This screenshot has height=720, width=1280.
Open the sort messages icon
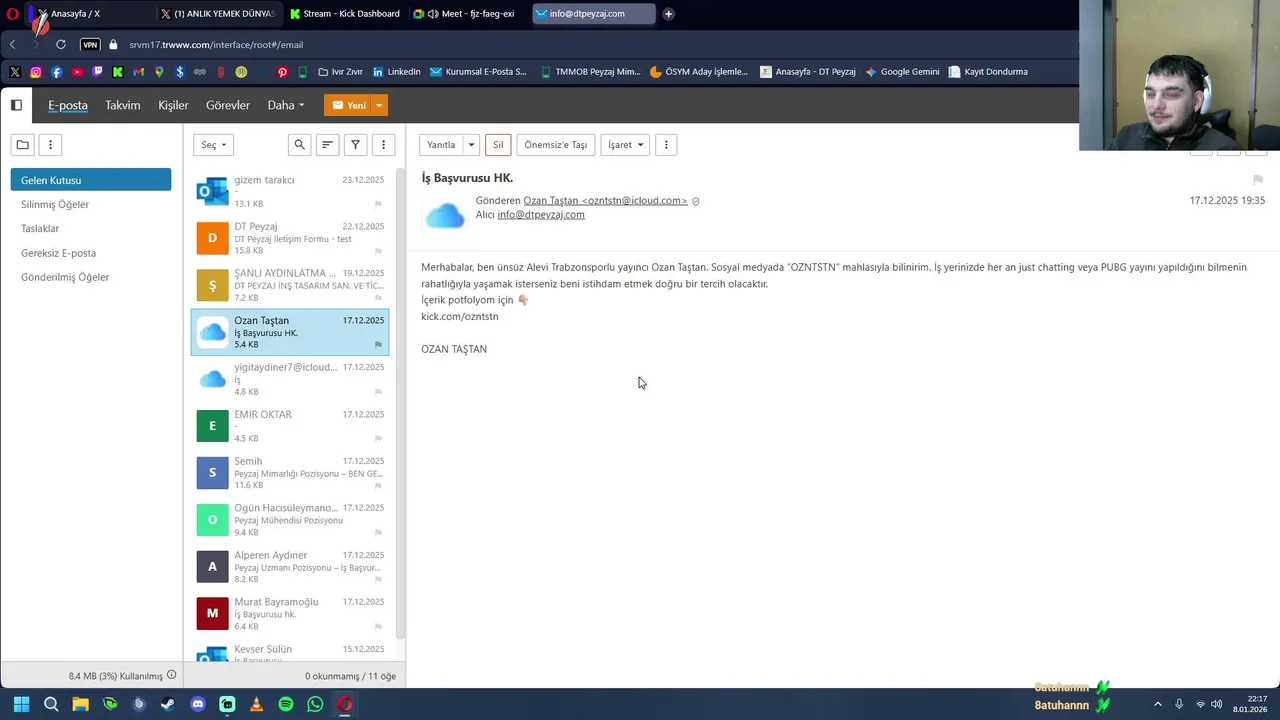pos(327,145)
